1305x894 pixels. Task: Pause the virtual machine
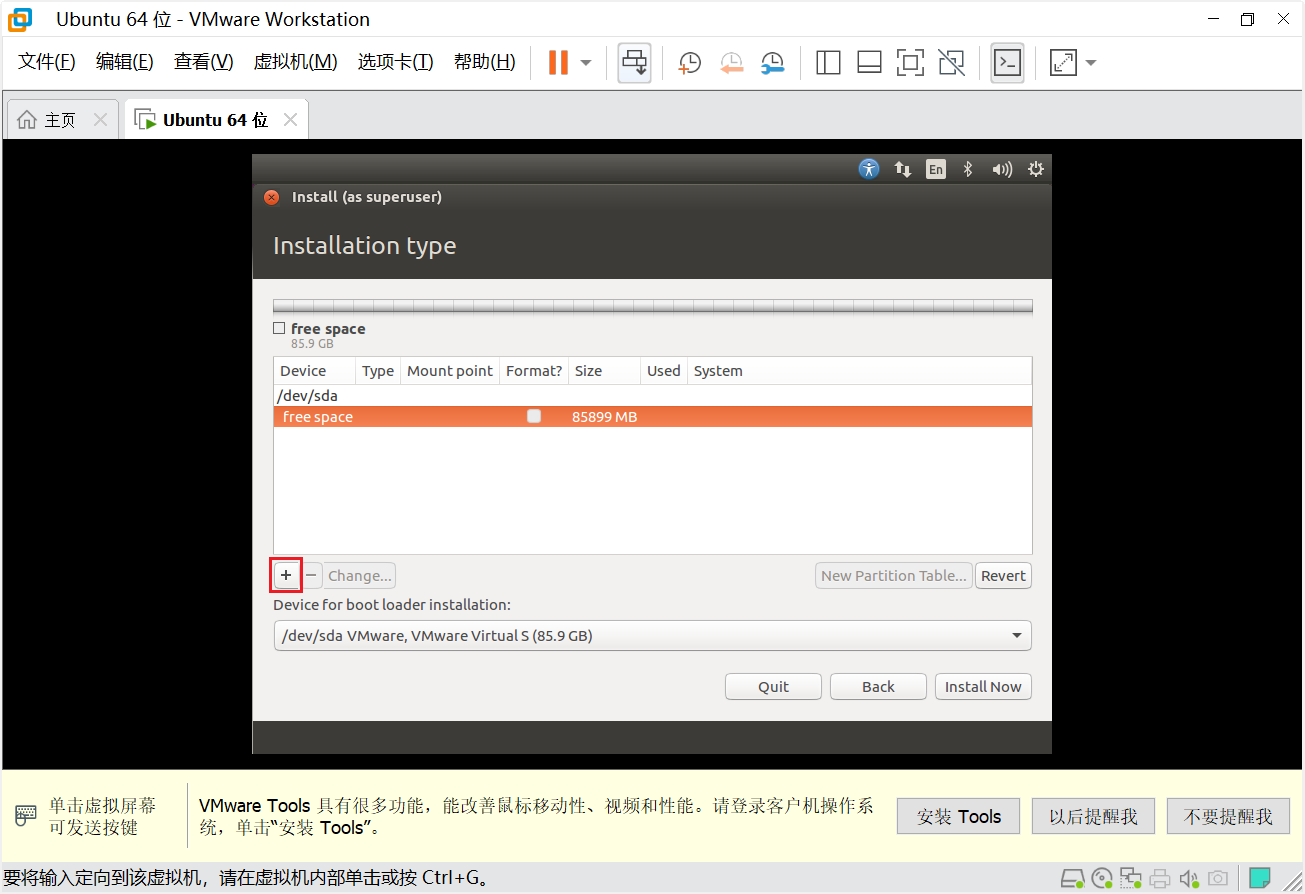[558, 62]
